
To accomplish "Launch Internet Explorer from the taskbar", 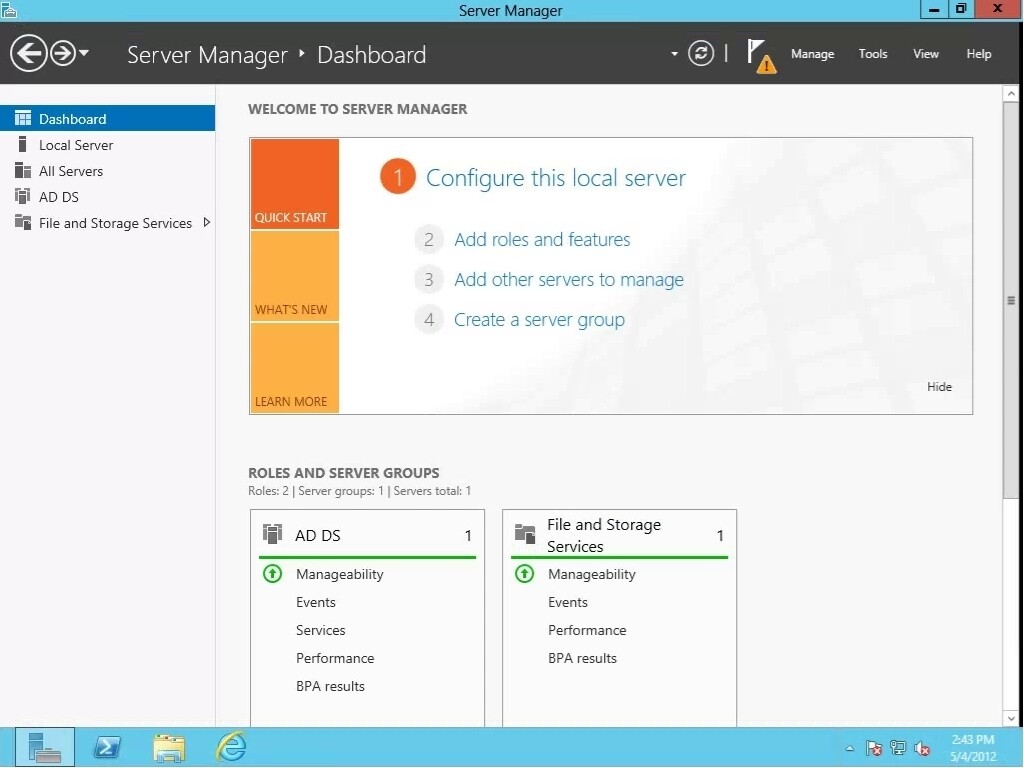I will coord(230,747).
